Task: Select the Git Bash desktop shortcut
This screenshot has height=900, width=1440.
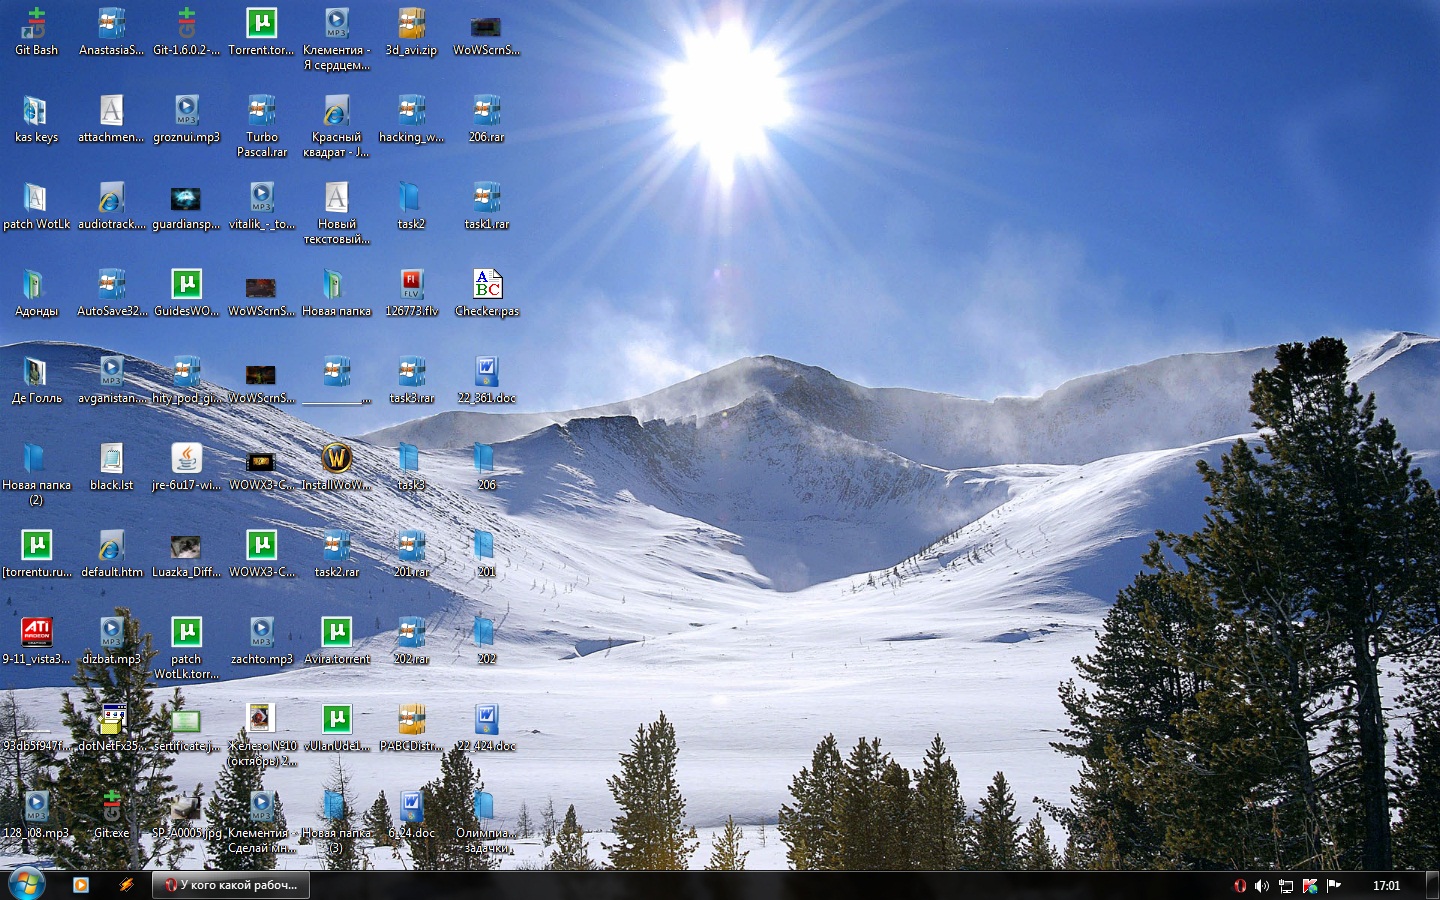Action: (x=36, y=27)
